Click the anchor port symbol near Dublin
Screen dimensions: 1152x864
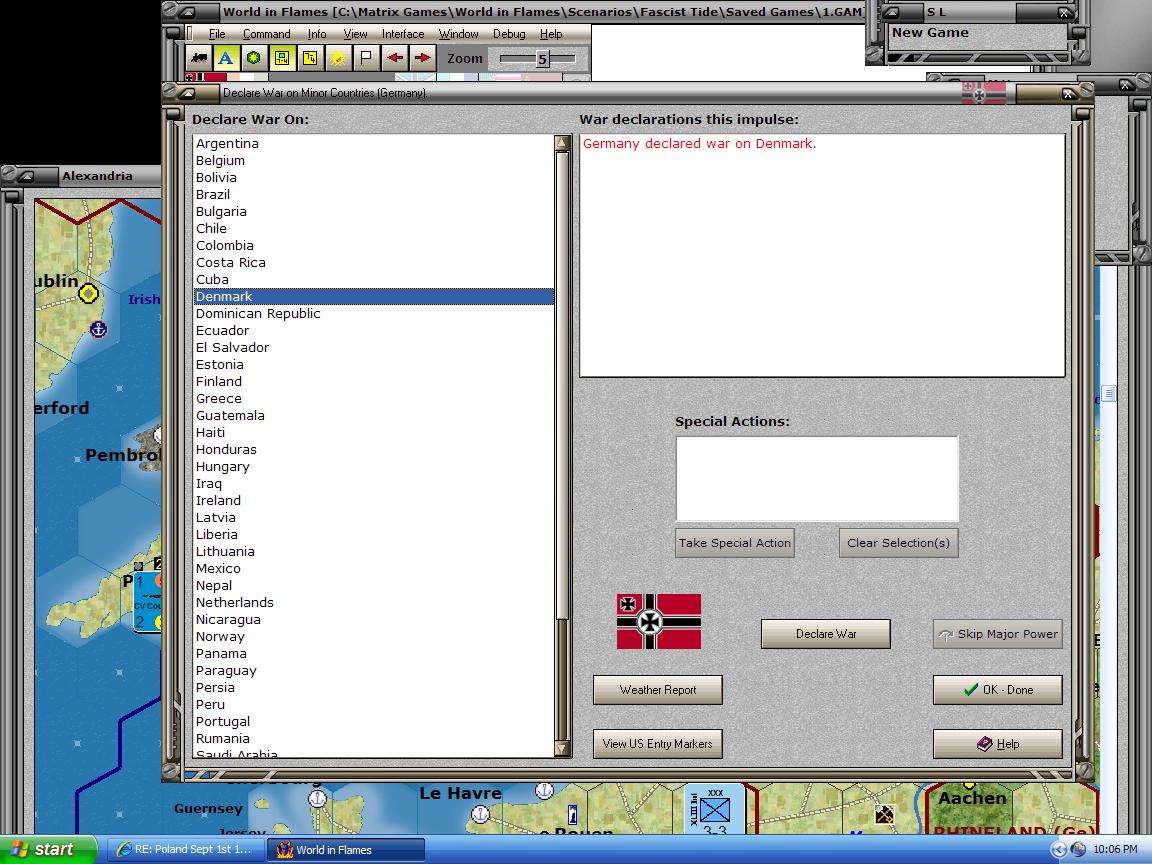(98, 329)
